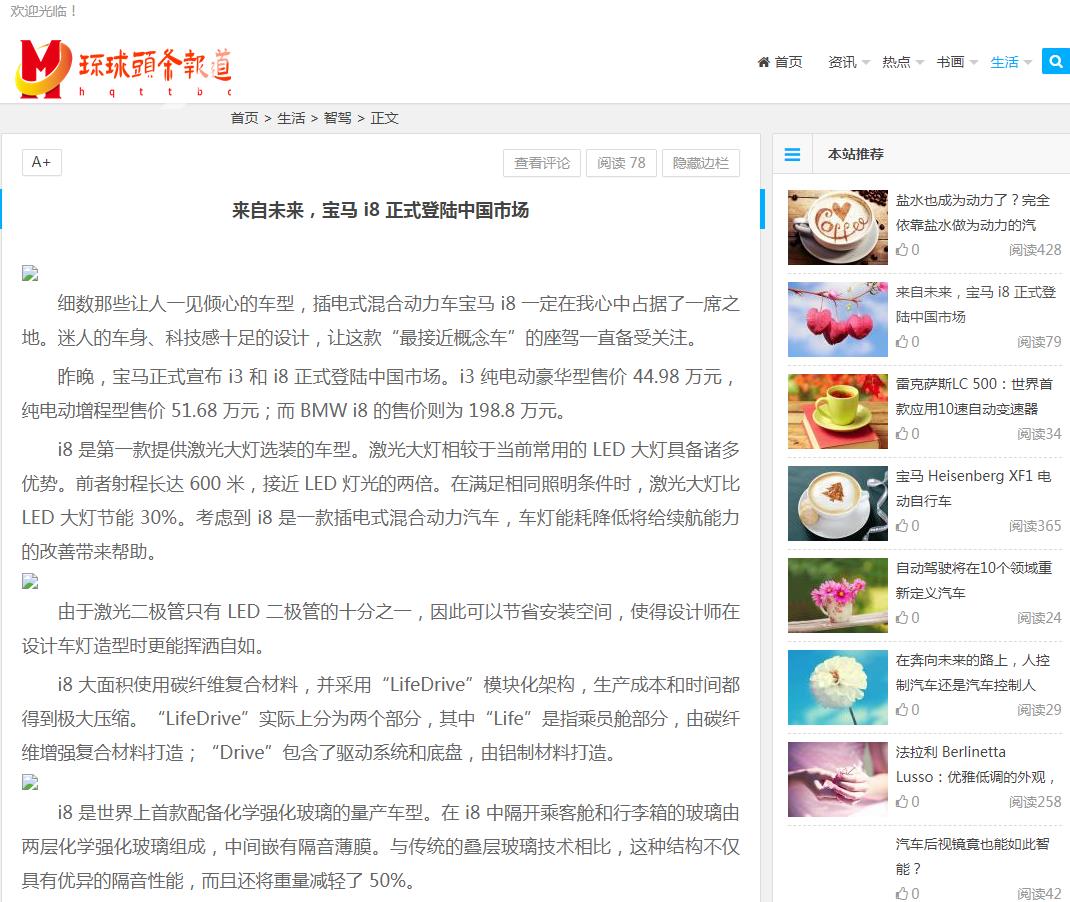1070x902 pixels.
Task: Open article 自动驾驶将在10个领域重新定义汽车
Action: click(974, 581)
